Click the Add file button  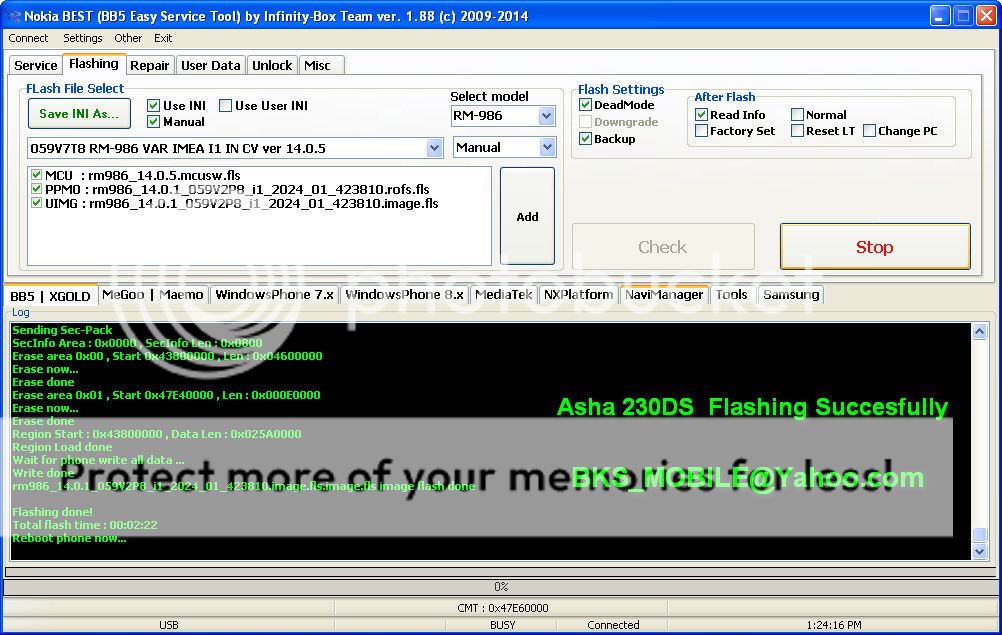tap(527, 216)
